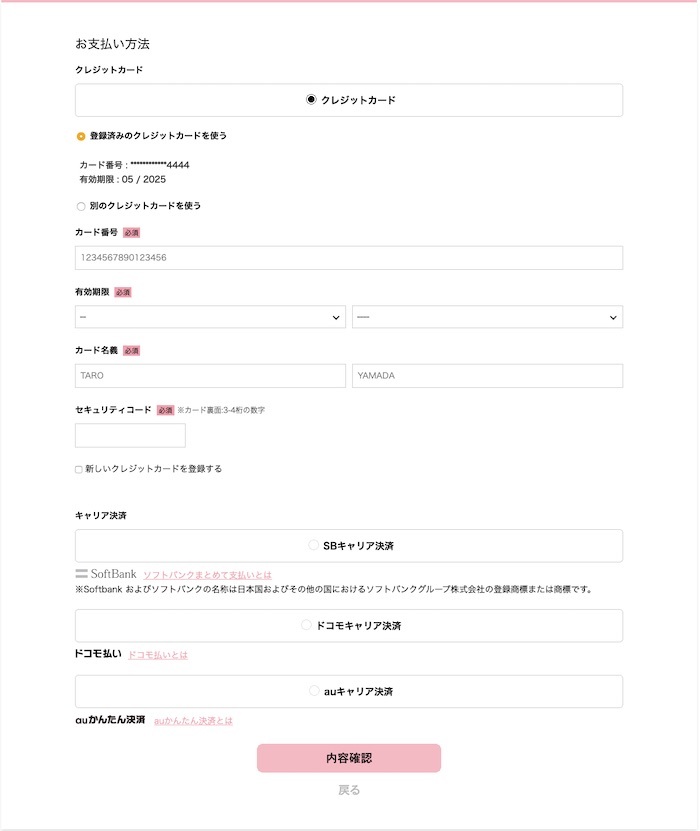
Task: Click the YAMADA last name field
Action: (x=488, y=376)
